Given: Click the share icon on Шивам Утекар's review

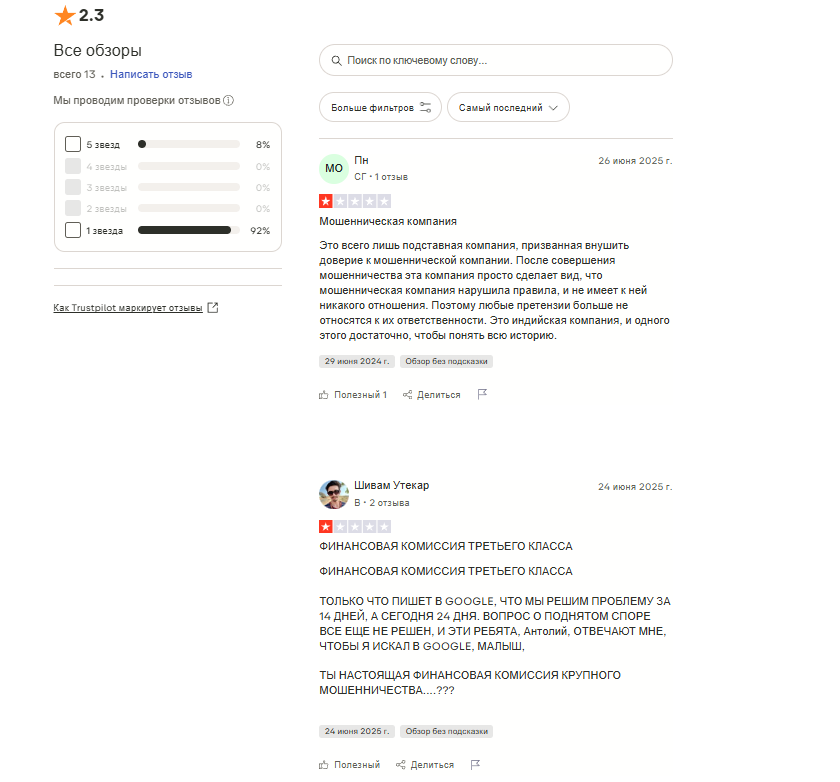Looking at the screenshot, I should click(x=401, y=765).
